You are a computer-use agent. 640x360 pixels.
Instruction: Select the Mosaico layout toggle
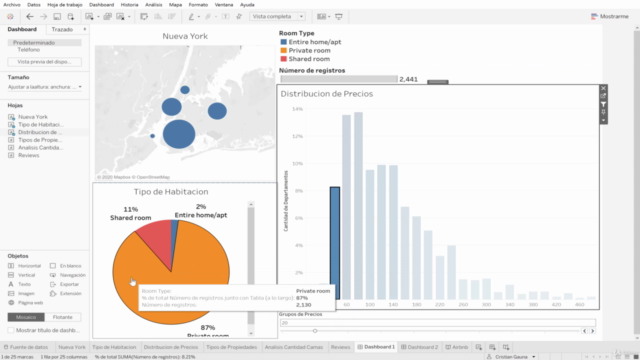click(x=26, y=317)
